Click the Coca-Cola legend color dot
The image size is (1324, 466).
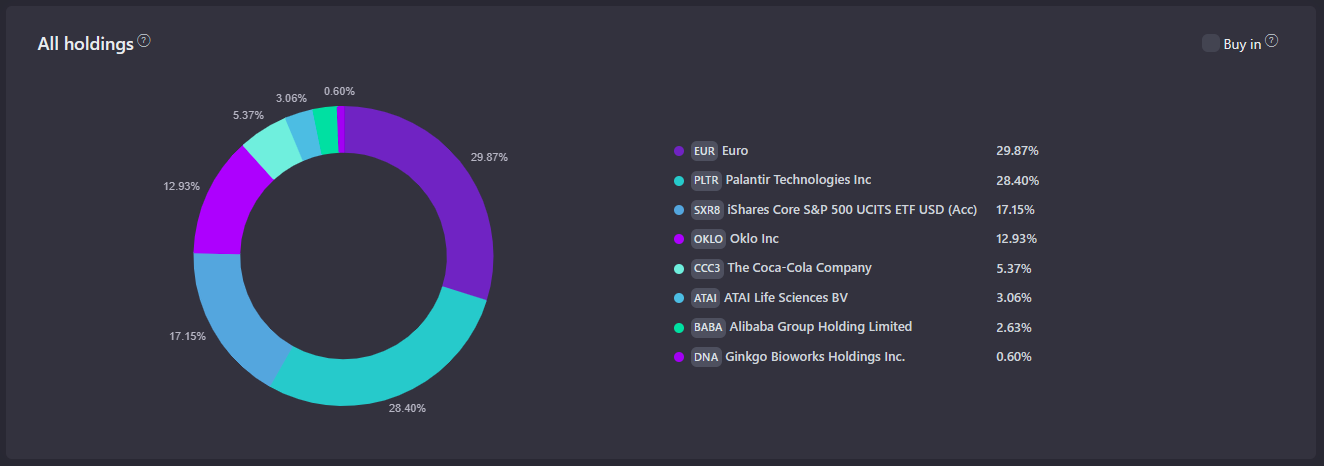pyautogui.click(x=679, y=268)
